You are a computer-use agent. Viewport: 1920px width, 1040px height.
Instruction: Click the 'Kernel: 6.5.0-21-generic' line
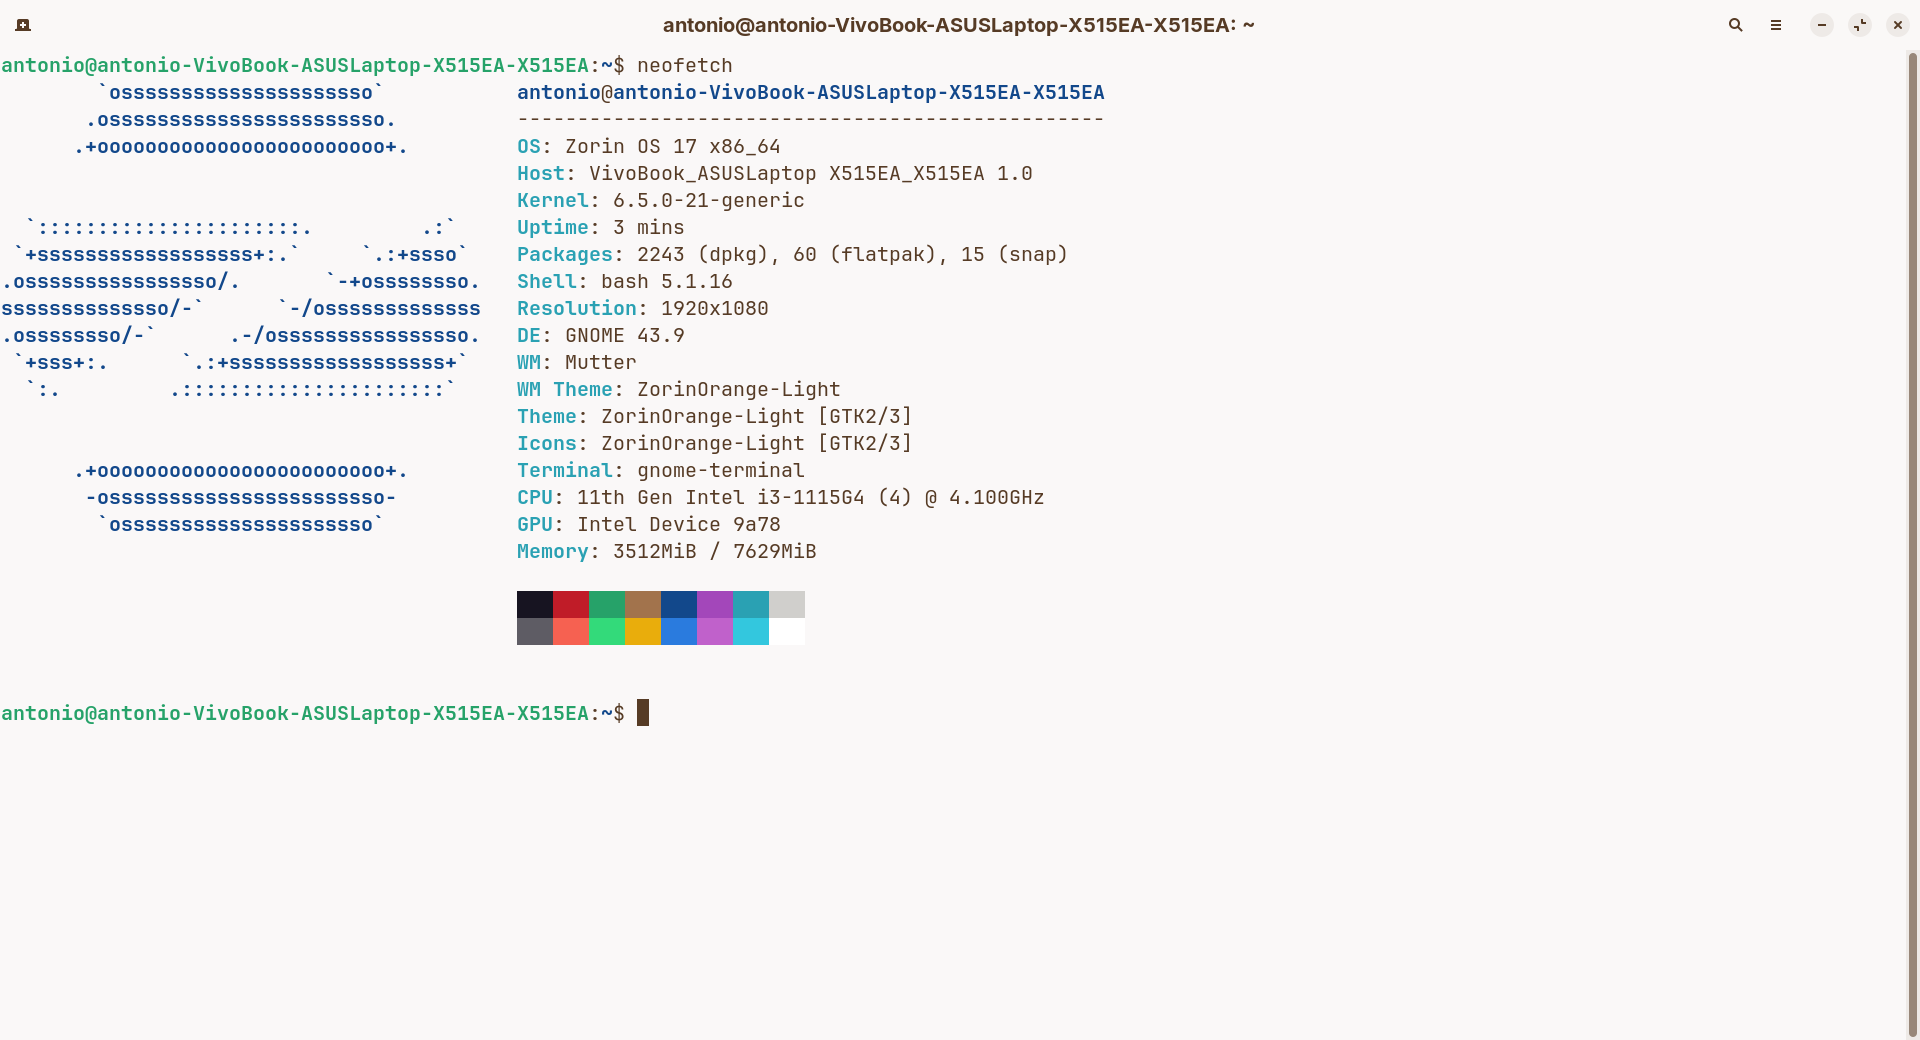(x=661, y=200)
